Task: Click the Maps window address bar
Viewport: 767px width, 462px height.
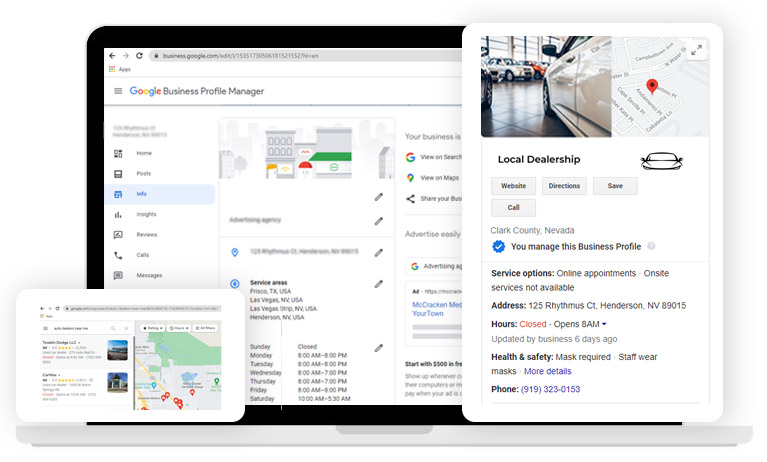Action: (142, 308)
